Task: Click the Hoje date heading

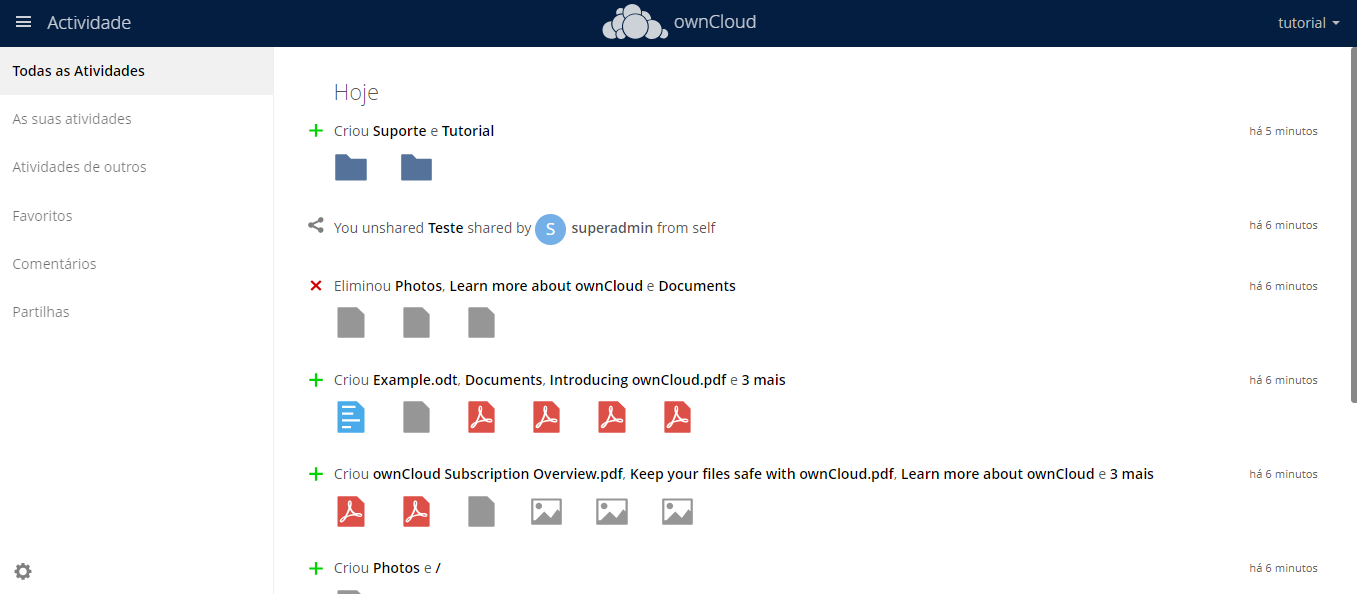Action: pos(356,93)
